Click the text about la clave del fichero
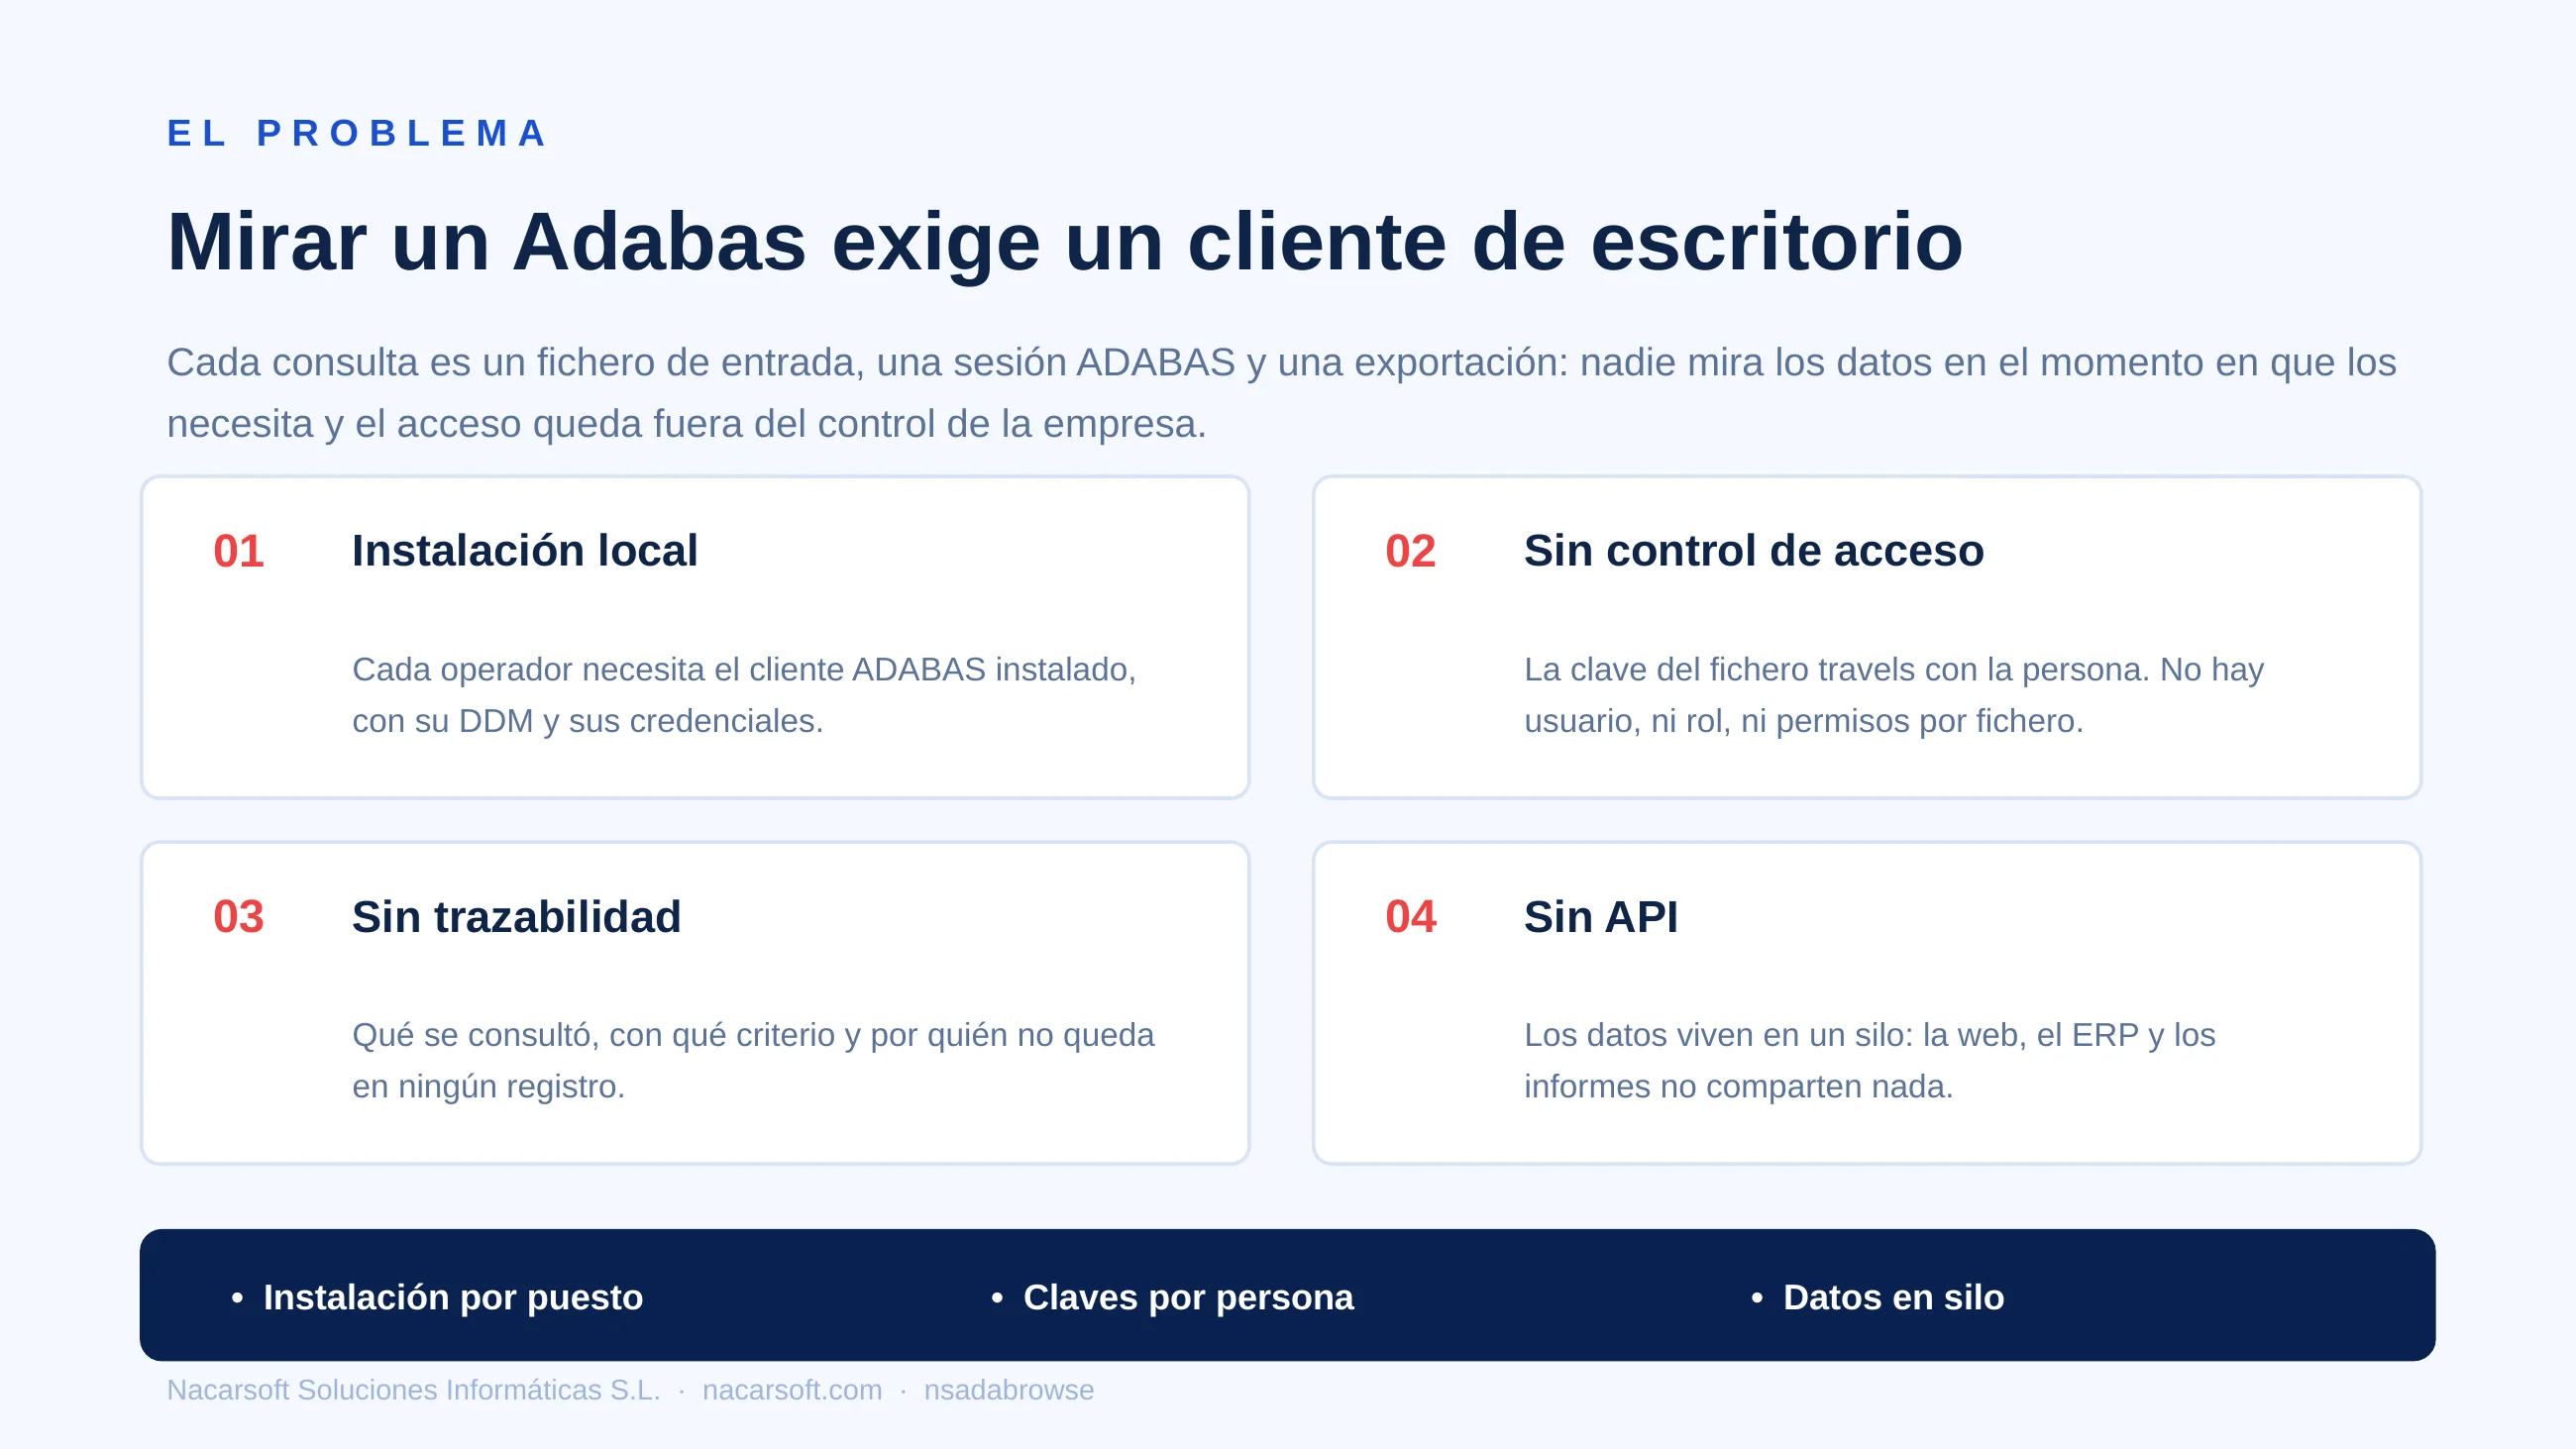 pyautogui.click(x=1894, y=695)
